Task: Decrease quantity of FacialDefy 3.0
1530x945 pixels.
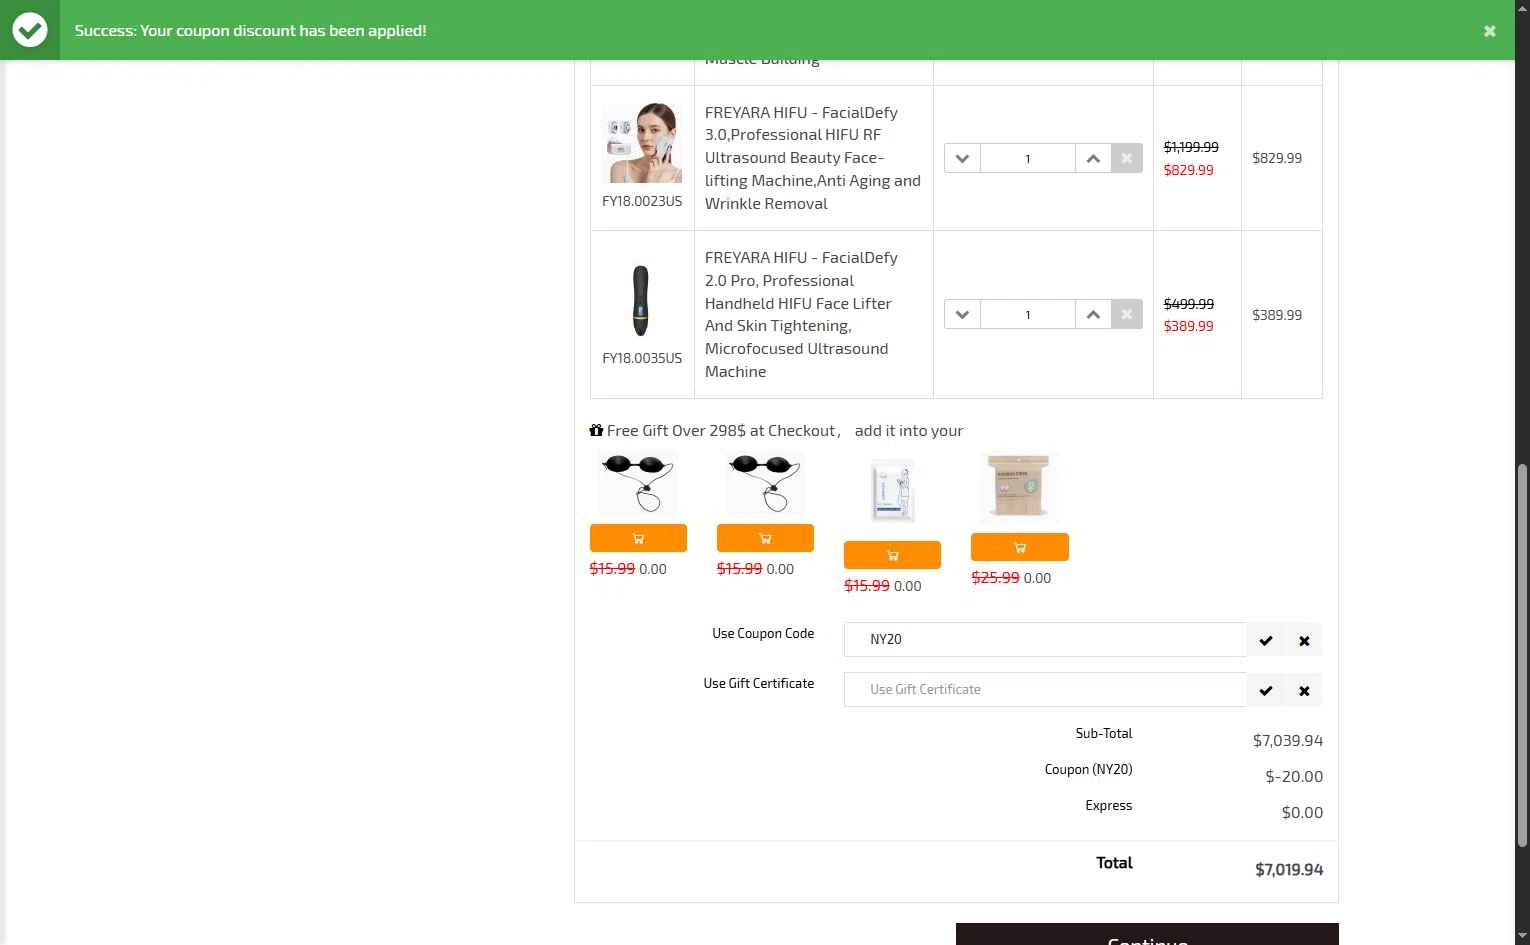Action: [x=962, y=158]
